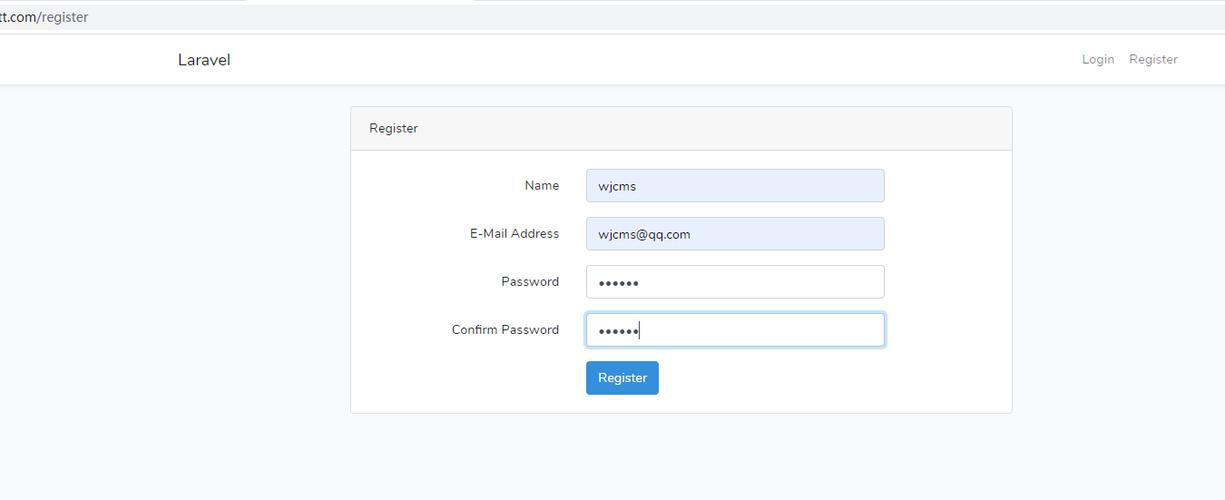The height and width of the screenshot is (500, 1225).
Task: Click the Laravel brand link
Action: click(x=204, y=60)
